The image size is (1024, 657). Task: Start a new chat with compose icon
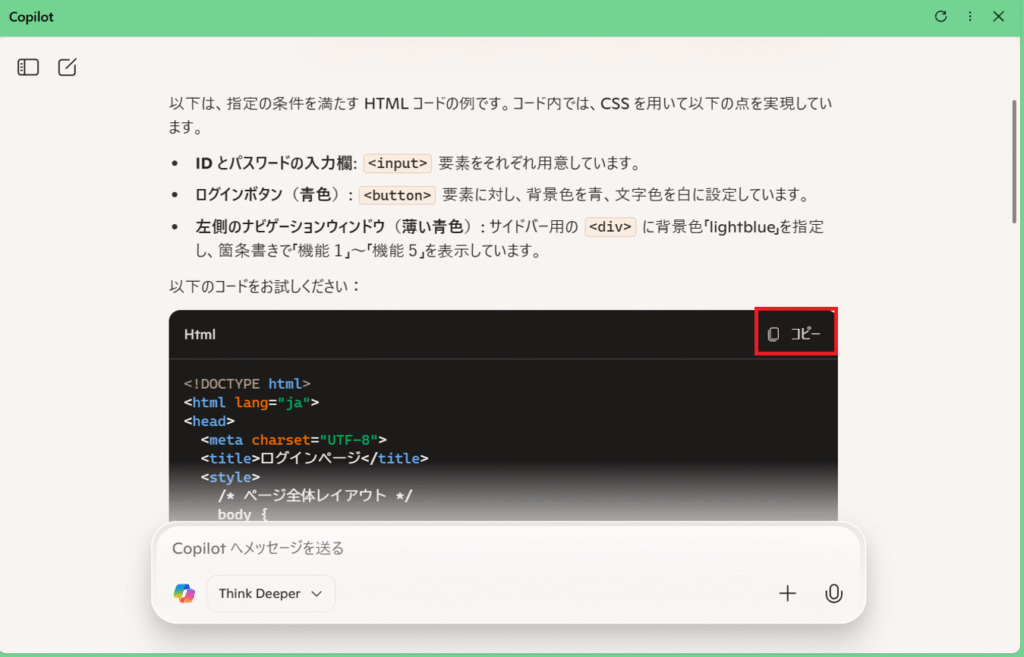[x=67, y=67]
